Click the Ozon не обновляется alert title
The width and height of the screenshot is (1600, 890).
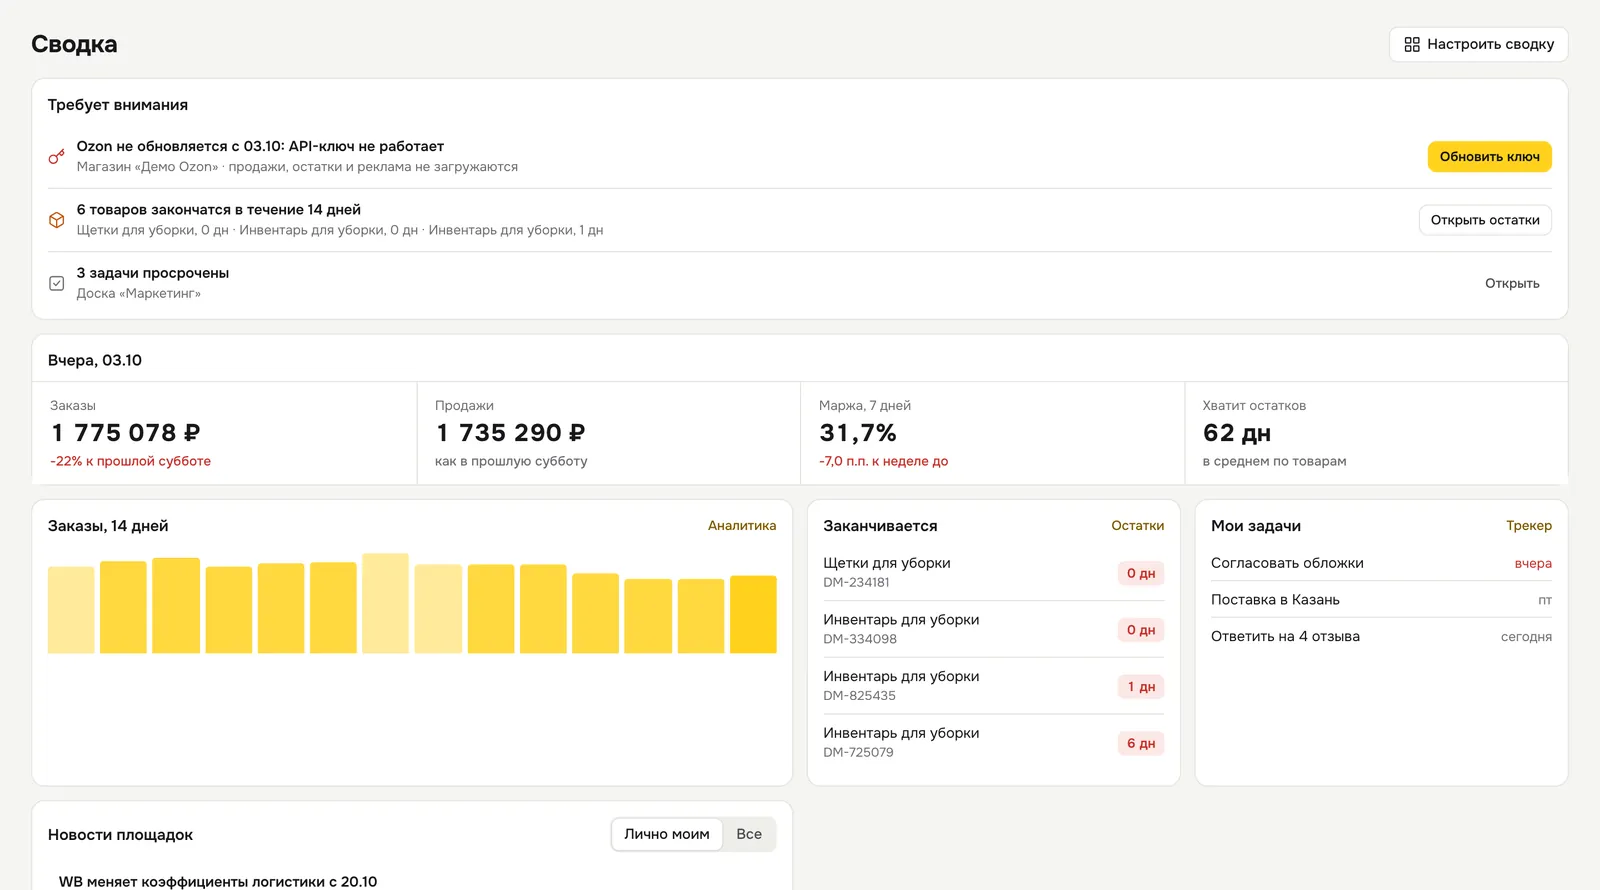click(260, 146)
